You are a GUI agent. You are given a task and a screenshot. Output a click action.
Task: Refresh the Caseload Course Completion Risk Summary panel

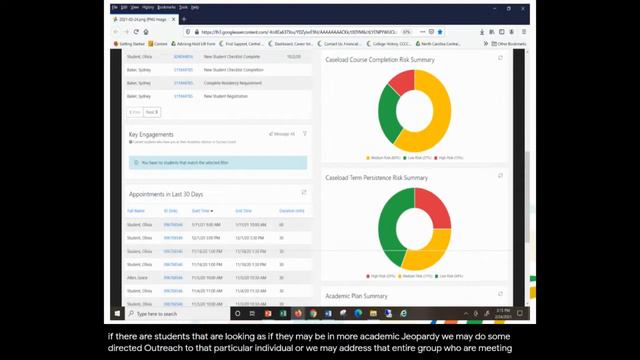[500, 58]
